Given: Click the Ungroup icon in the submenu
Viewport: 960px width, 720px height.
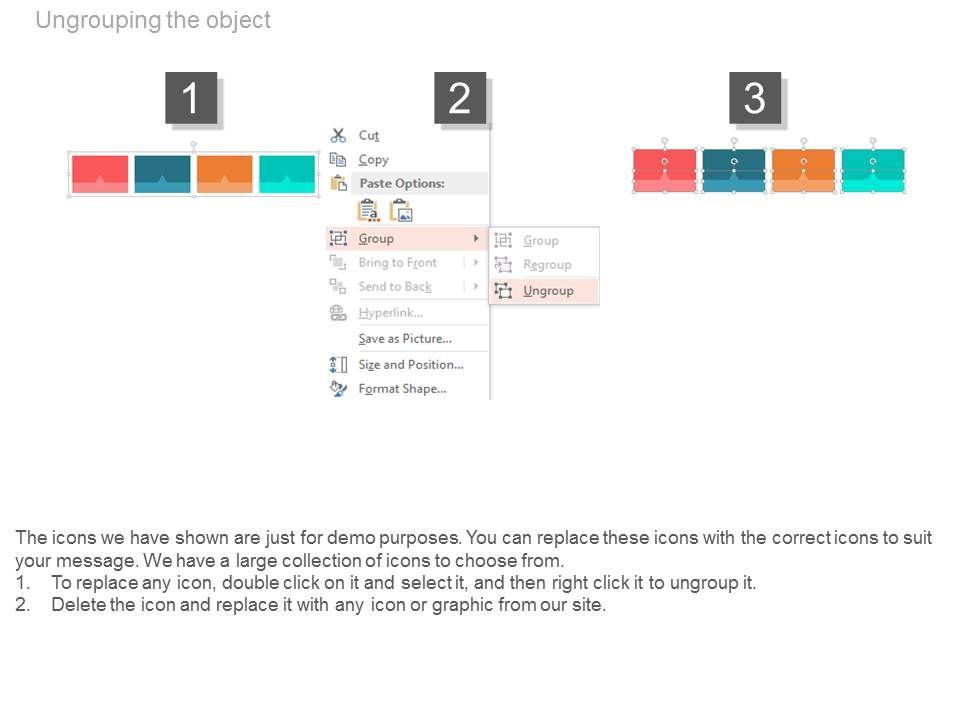Looking at the screenshot, I should coord(503,290).
